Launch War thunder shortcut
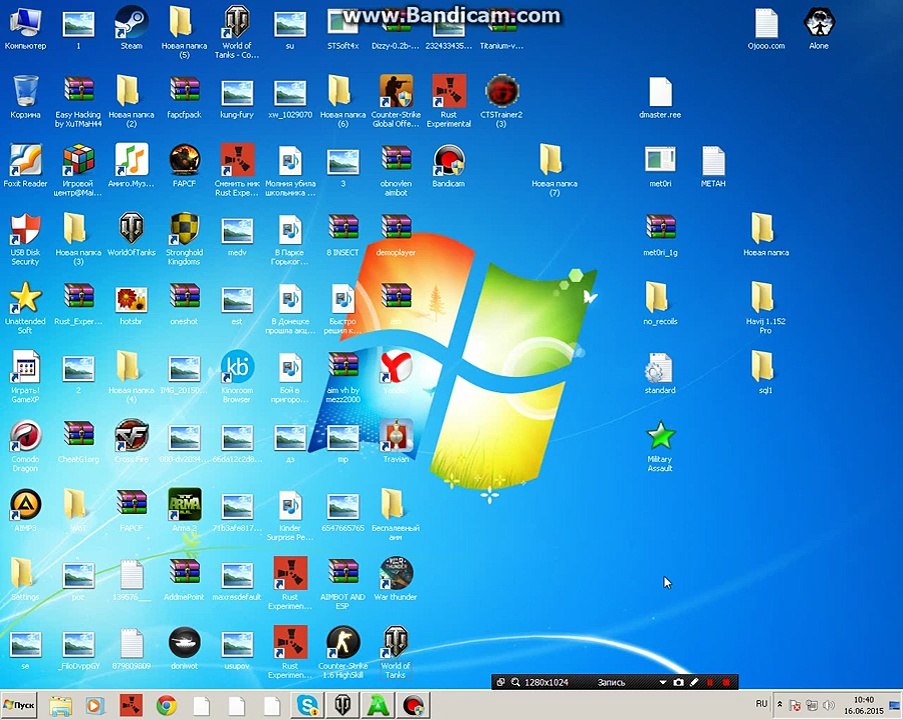The height and width of the screenshot is (720, 903). (396, 579)
